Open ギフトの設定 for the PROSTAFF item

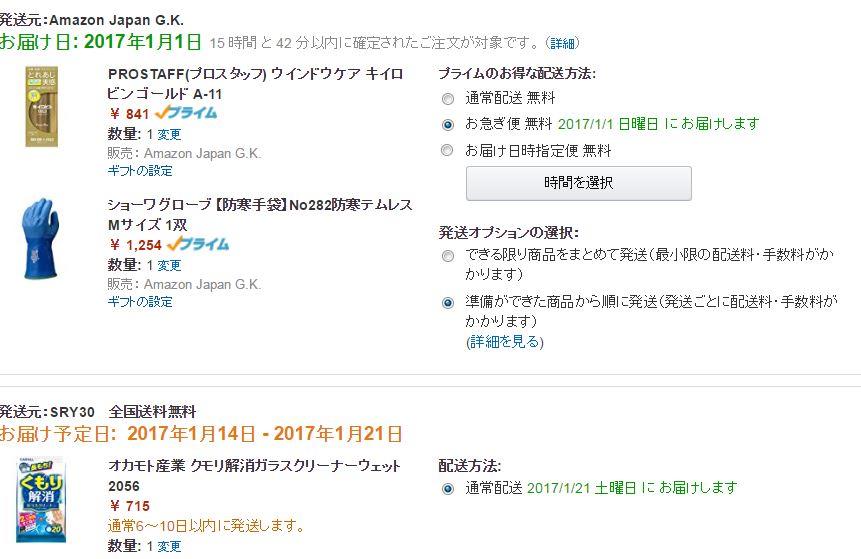(x=140, y=171)
